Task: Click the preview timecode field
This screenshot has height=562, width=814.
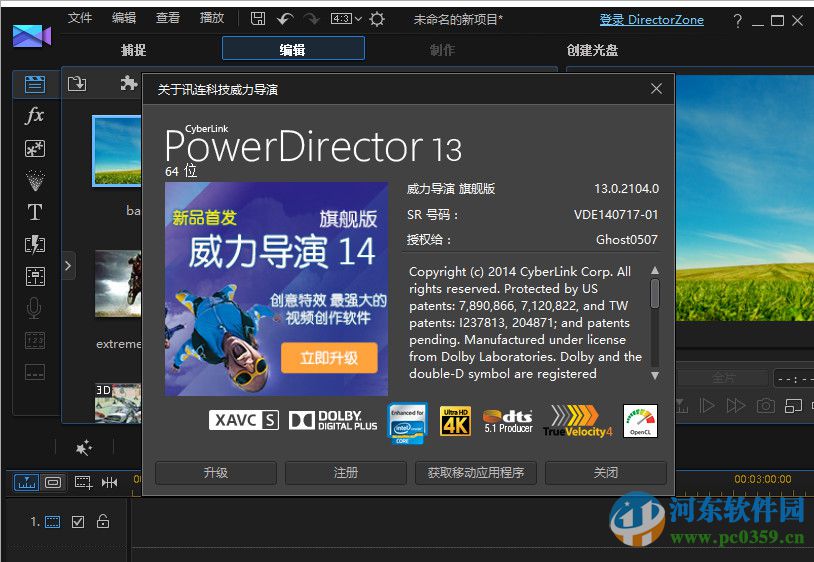Action: click(793, 379)
